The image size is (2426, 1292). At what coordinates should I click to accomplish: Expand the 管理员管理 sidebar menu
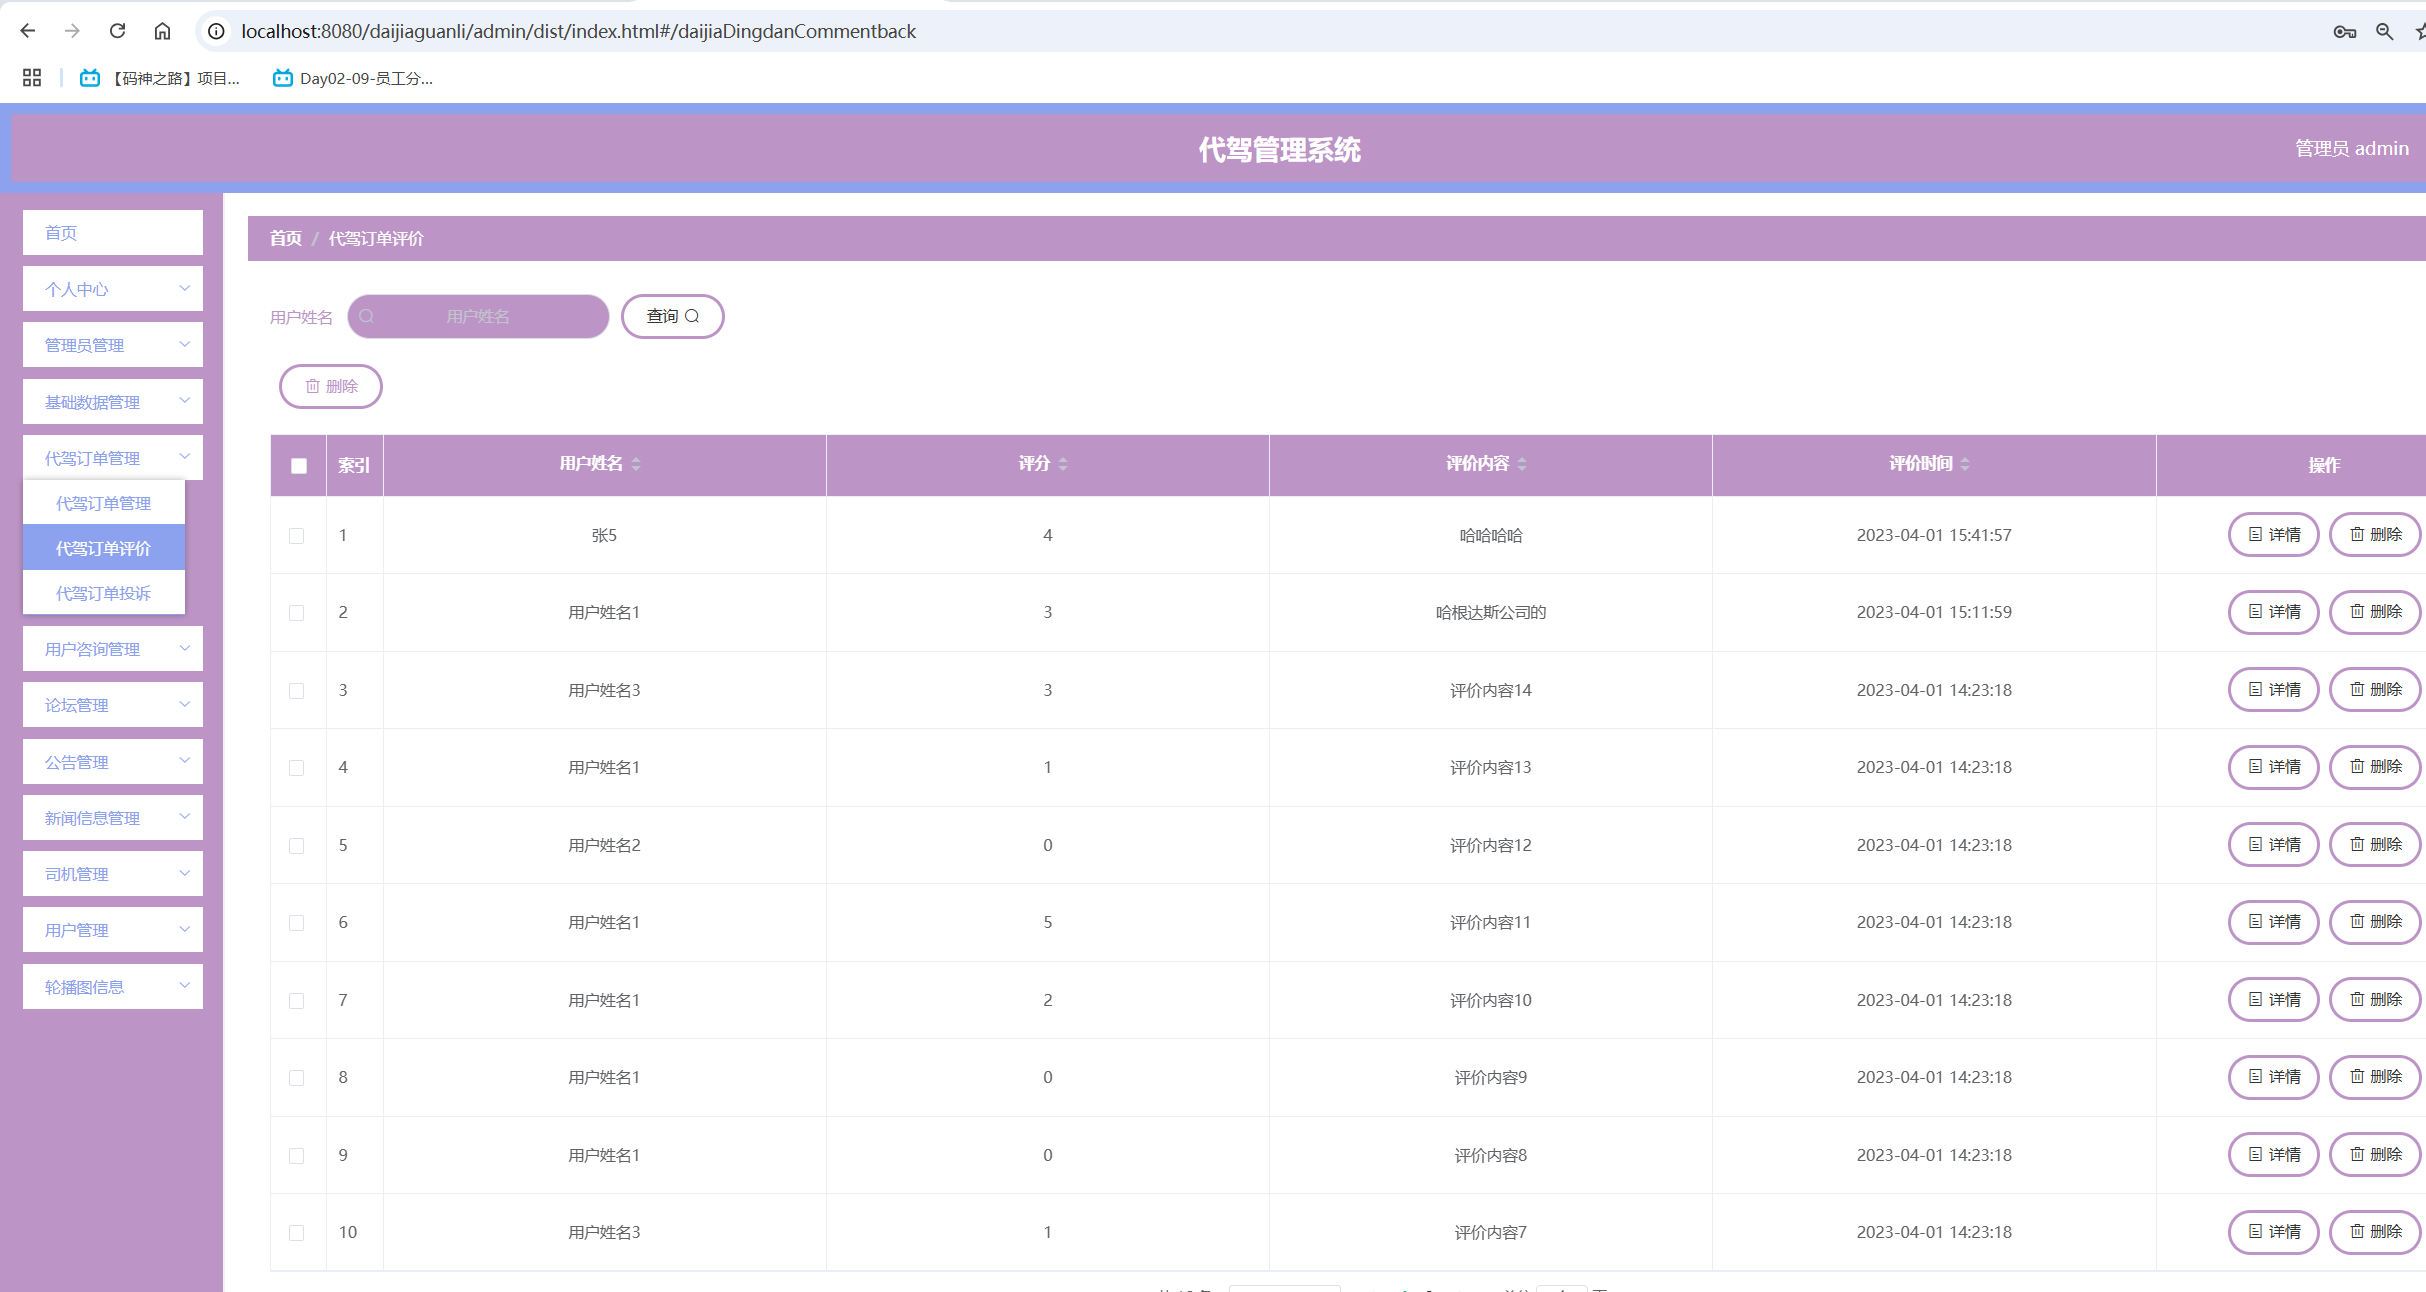coord(113,345)
